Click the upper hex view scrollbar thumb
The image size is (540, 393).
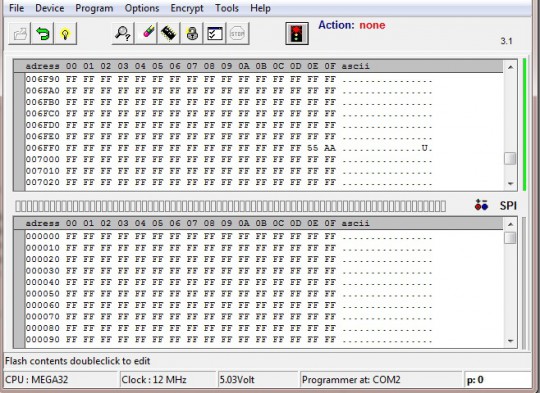510,158
